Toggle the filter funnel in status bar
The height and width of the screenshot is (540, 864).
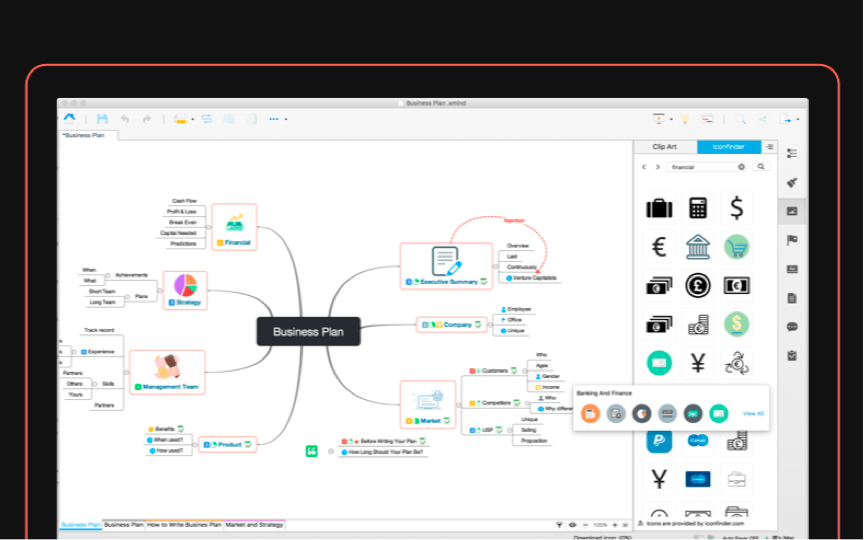point(559,524)
